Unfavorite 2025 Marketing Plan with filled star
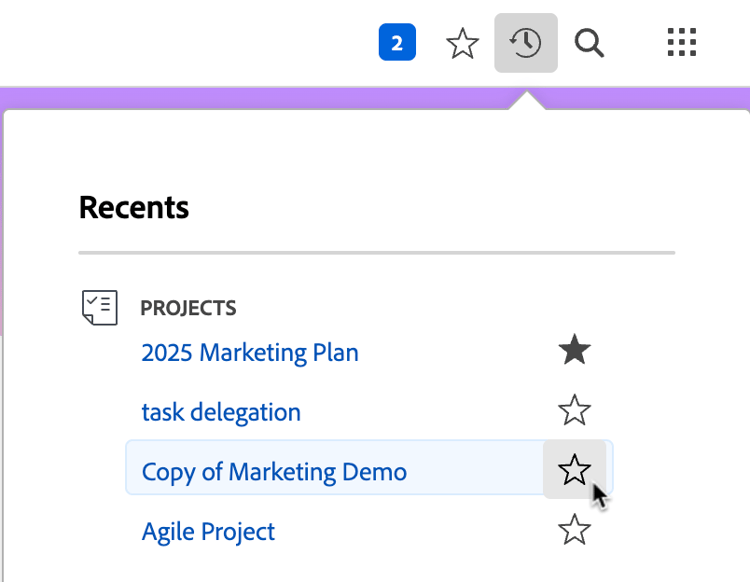750x582 pixels. click(574, 351)
